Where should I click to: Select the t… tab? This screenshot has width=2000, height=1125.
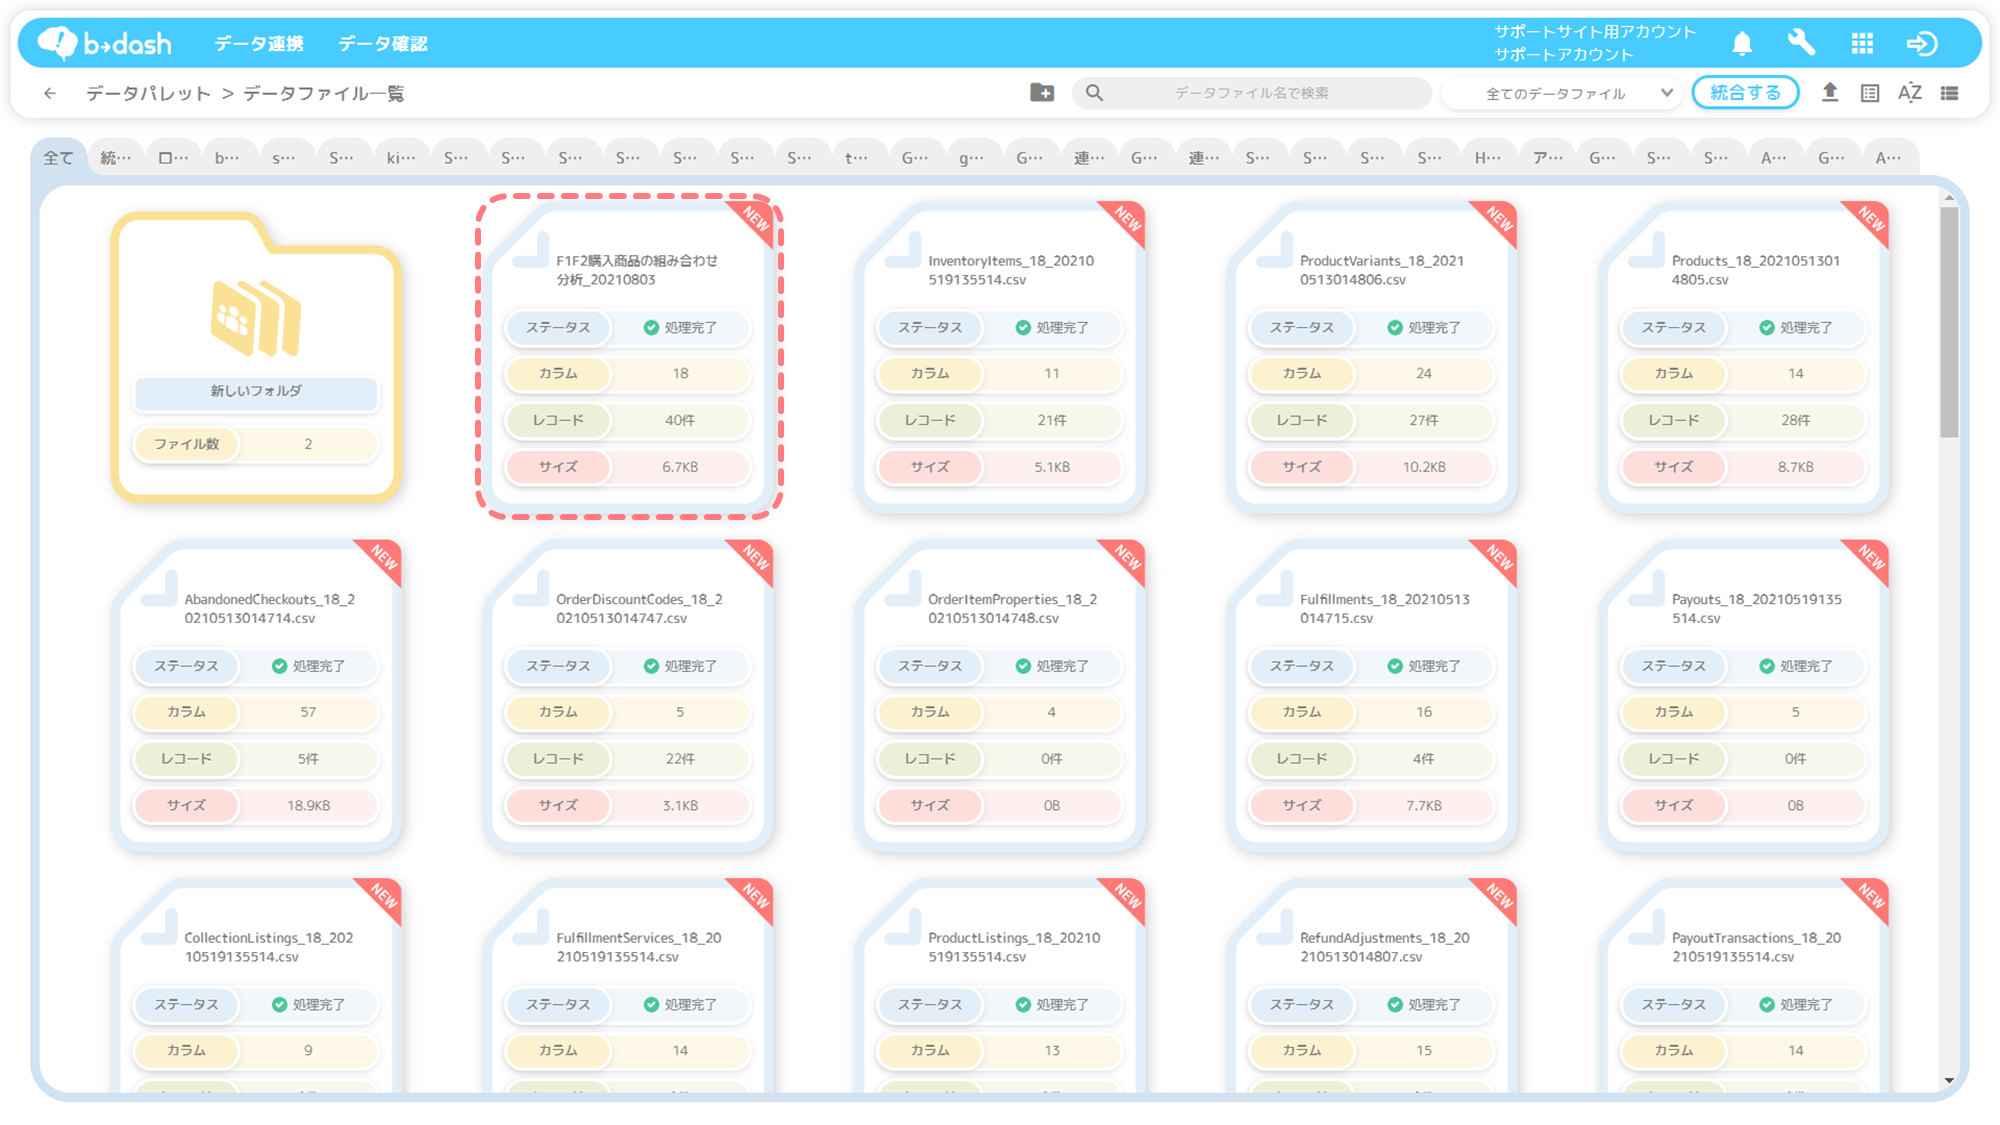[x=857, y=158]
